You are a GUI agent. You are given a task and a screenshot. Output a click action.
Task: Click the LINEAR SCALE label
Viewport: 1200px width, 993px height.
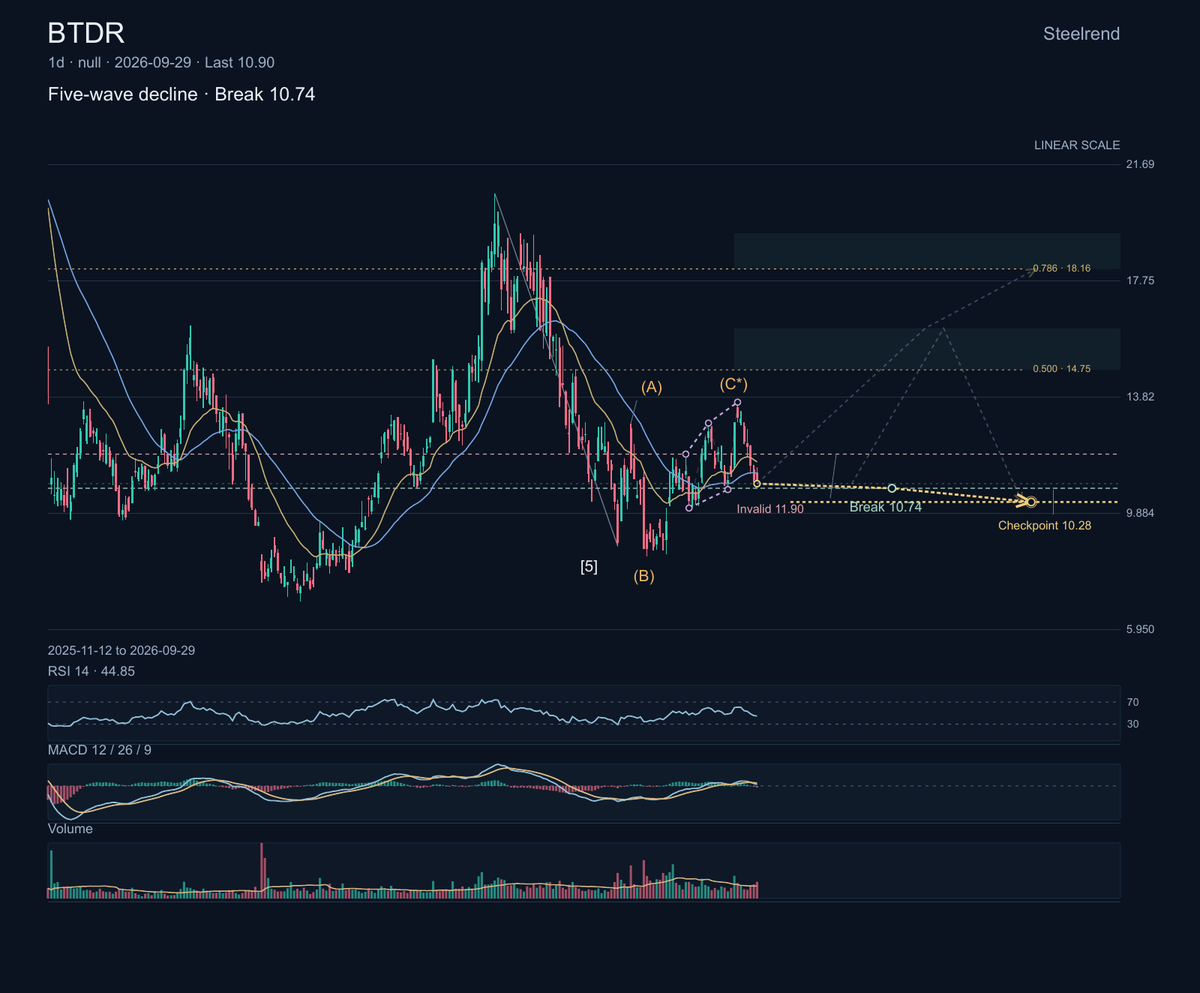1077,145
